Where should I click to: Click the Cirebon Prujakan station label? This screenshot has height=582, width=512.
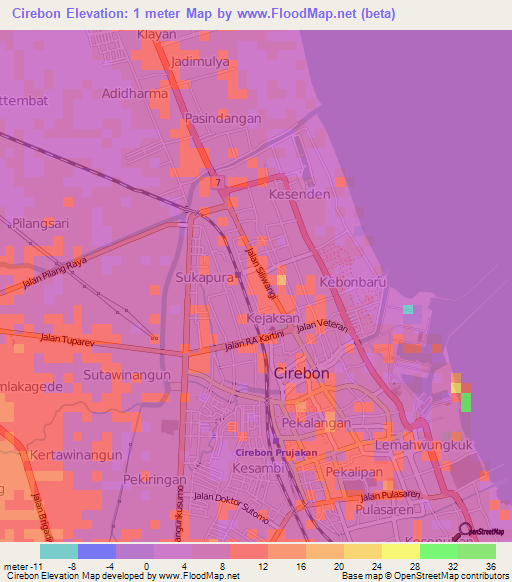point(276,453)
